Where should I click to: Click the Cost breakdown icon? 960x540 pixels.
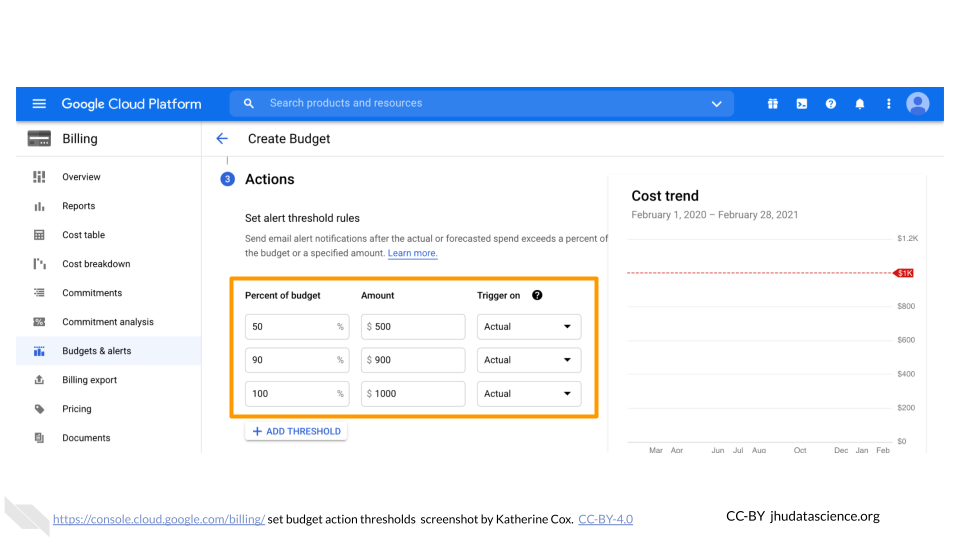pos(39,264)
